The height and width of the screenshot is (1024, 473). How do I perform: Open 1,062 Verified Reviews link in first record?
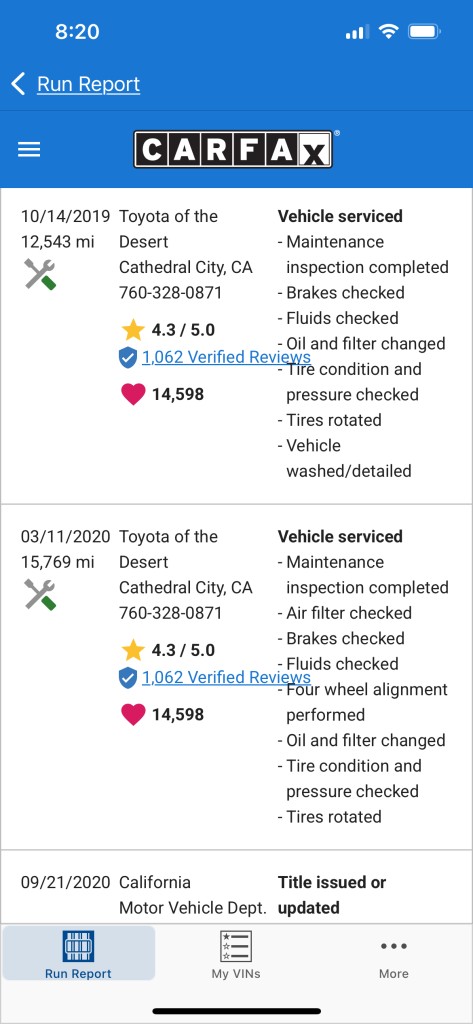[x=226, y=357]
